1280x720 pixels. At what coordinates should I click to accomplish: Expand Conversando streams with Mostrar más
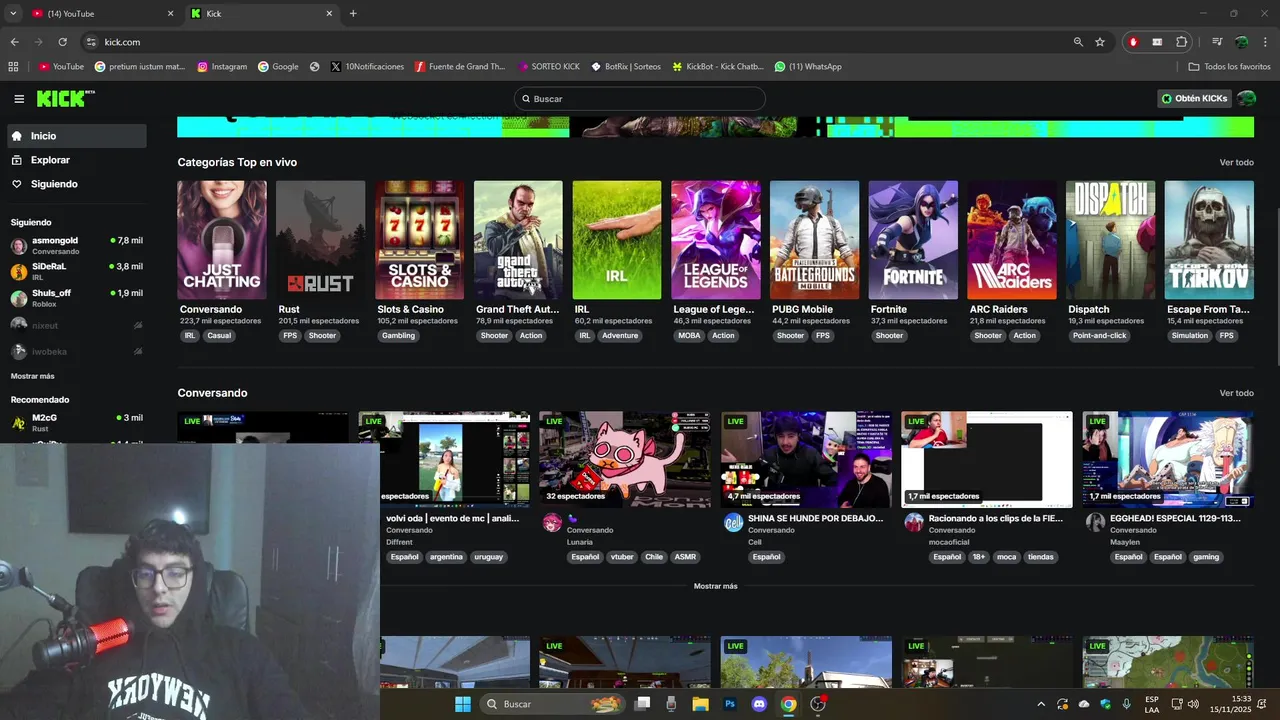(x=716, y=586)
